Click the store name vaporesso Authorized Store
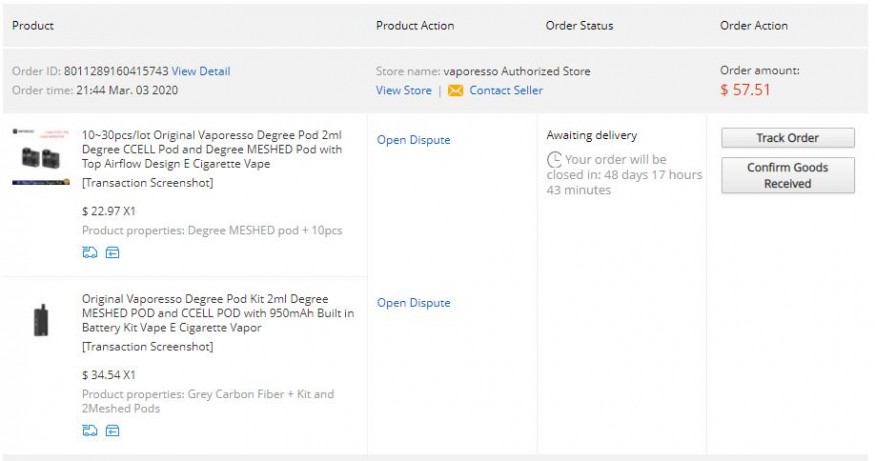Screen dimensions: 875x461 coord(517,71)
